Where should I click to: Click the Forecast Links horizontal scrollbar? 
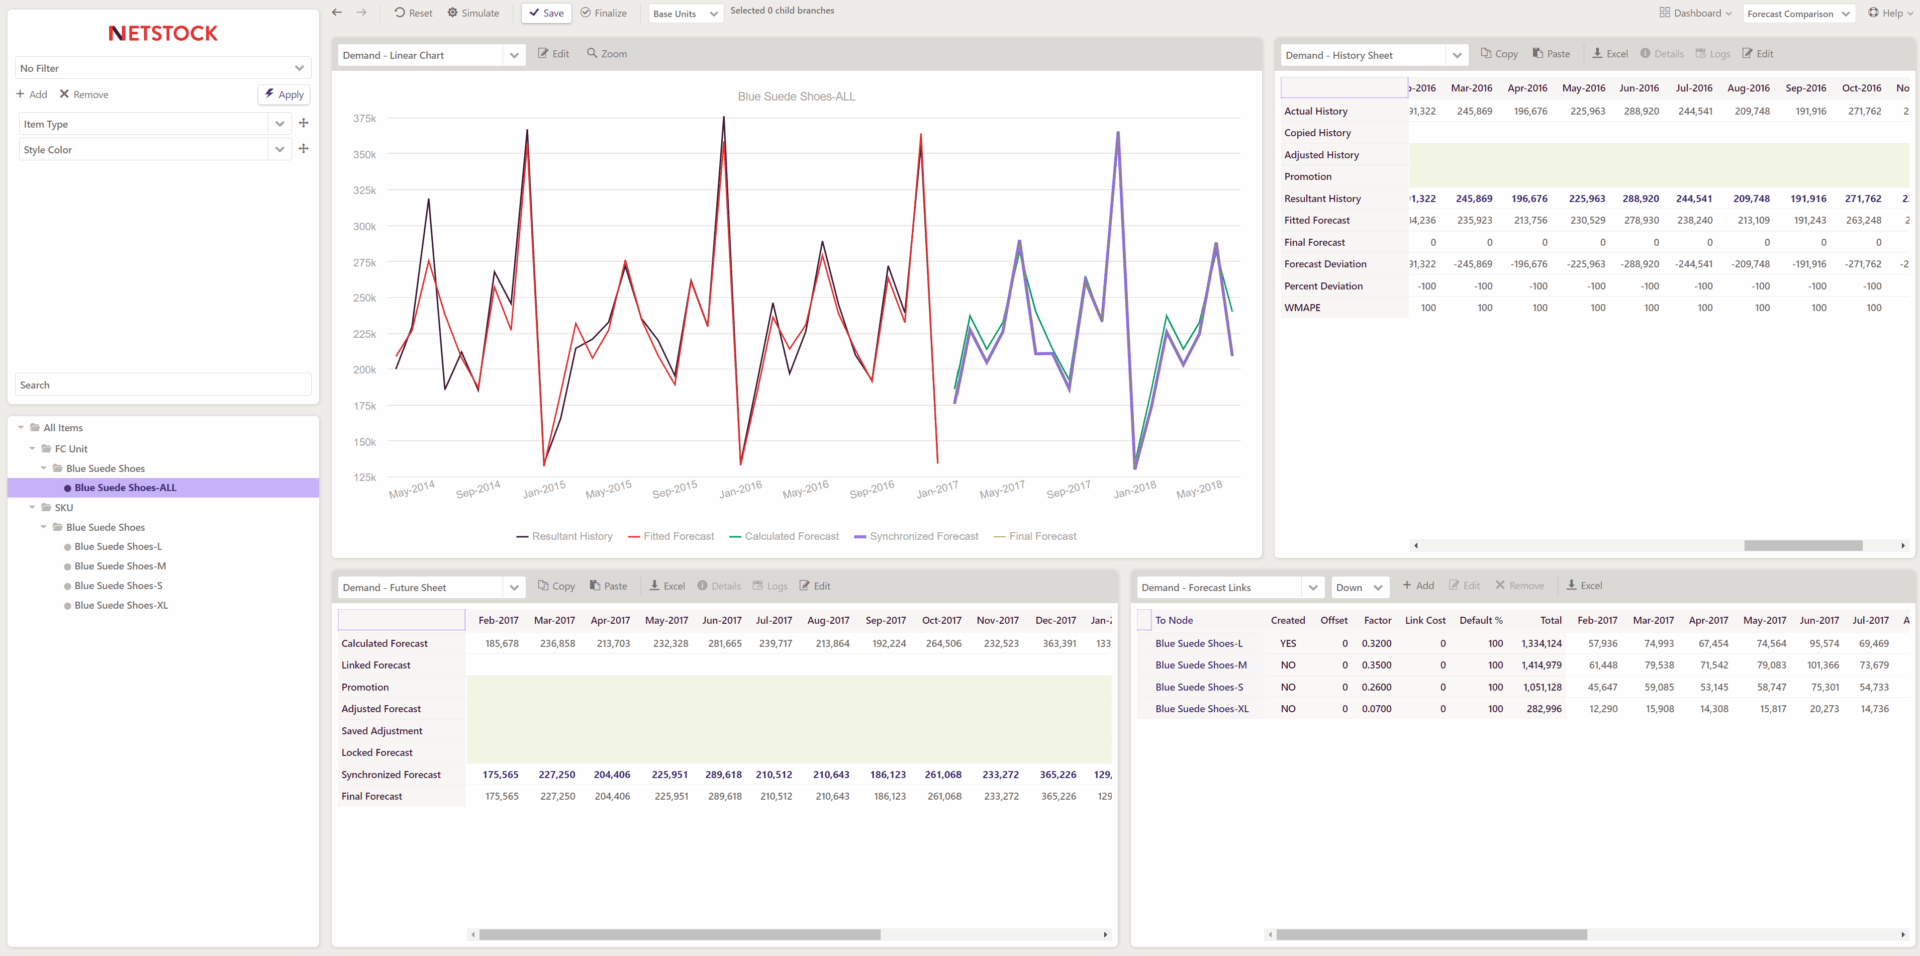[1431, 935]
